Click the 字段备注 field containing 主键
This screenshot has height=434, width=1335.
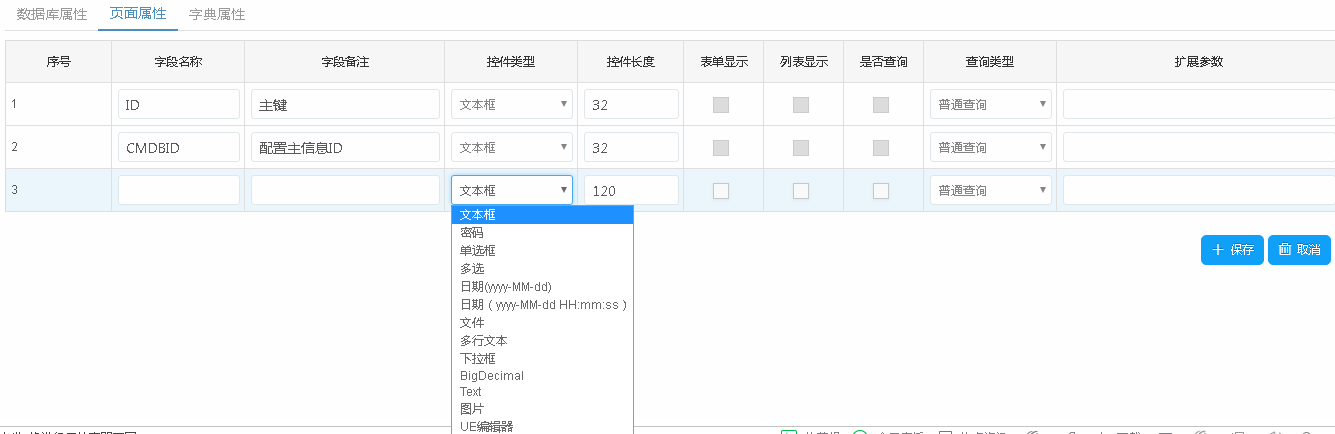point(345,104)
